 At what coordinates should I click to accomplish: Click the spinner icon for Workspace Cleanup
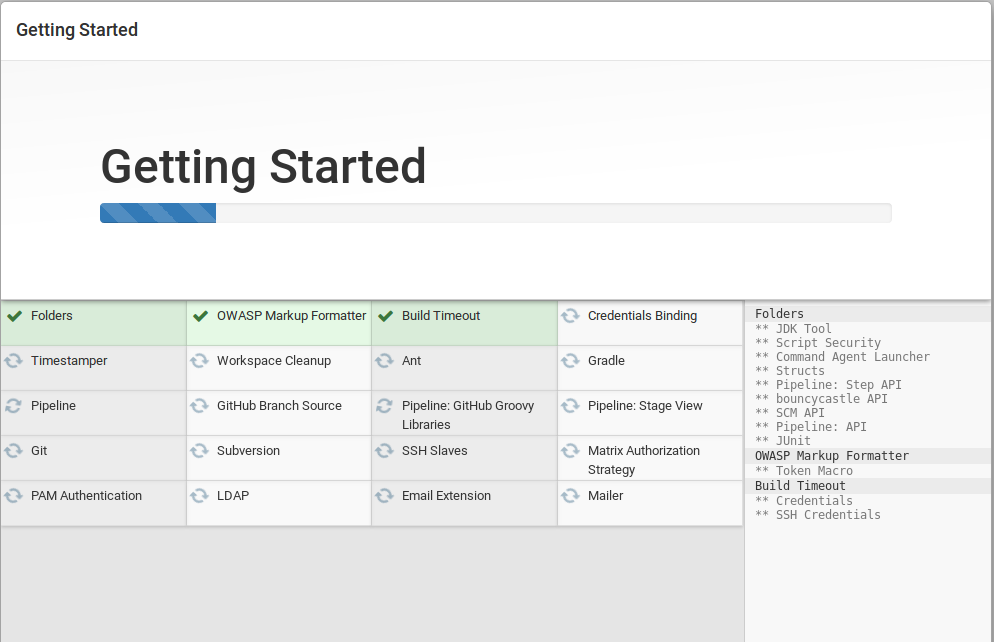tap(200, 361)
